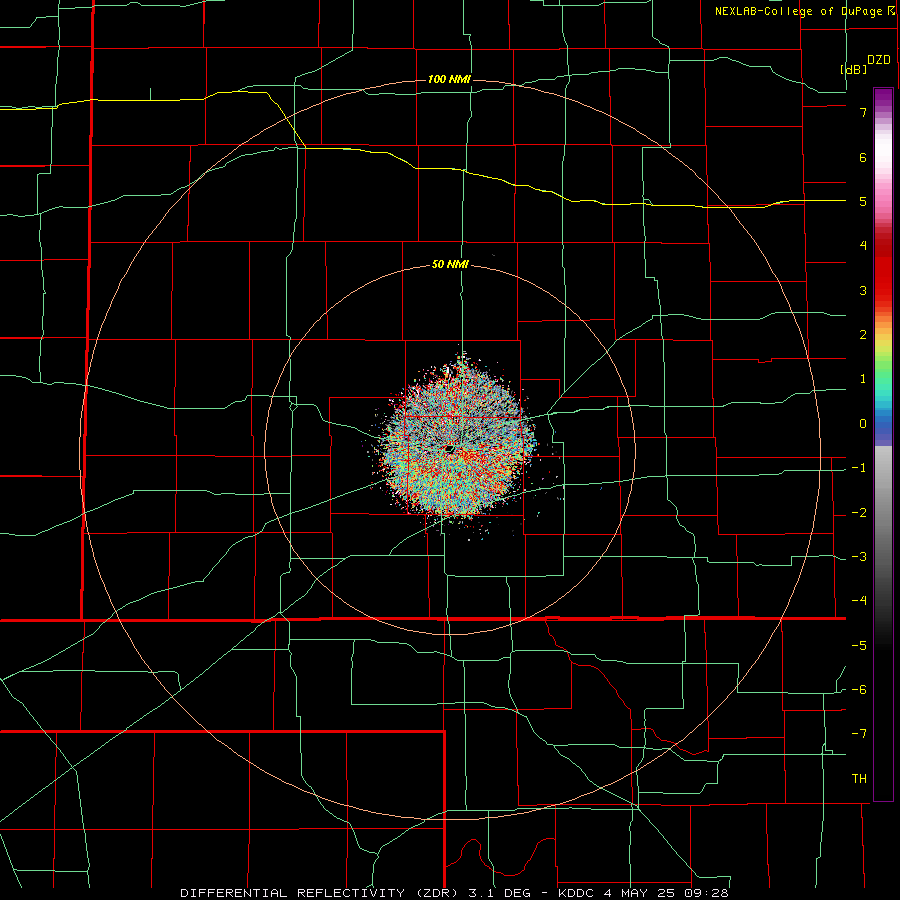This screenshot has height=900, width=900.
Task: Click the radar site center dot
Action: pyautogui.click(x=449, y=449)
